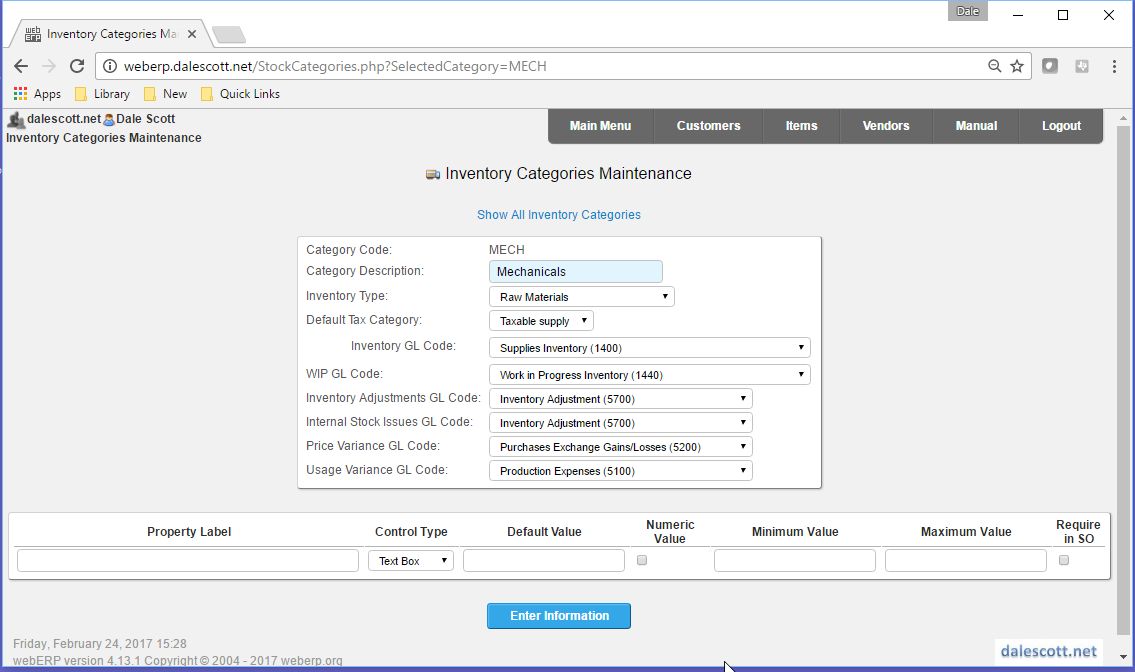Click the Show All Inventory Categories link
Image resolution: width=1135 pixels, height=672 pixels.
click(x=558, y=214)
